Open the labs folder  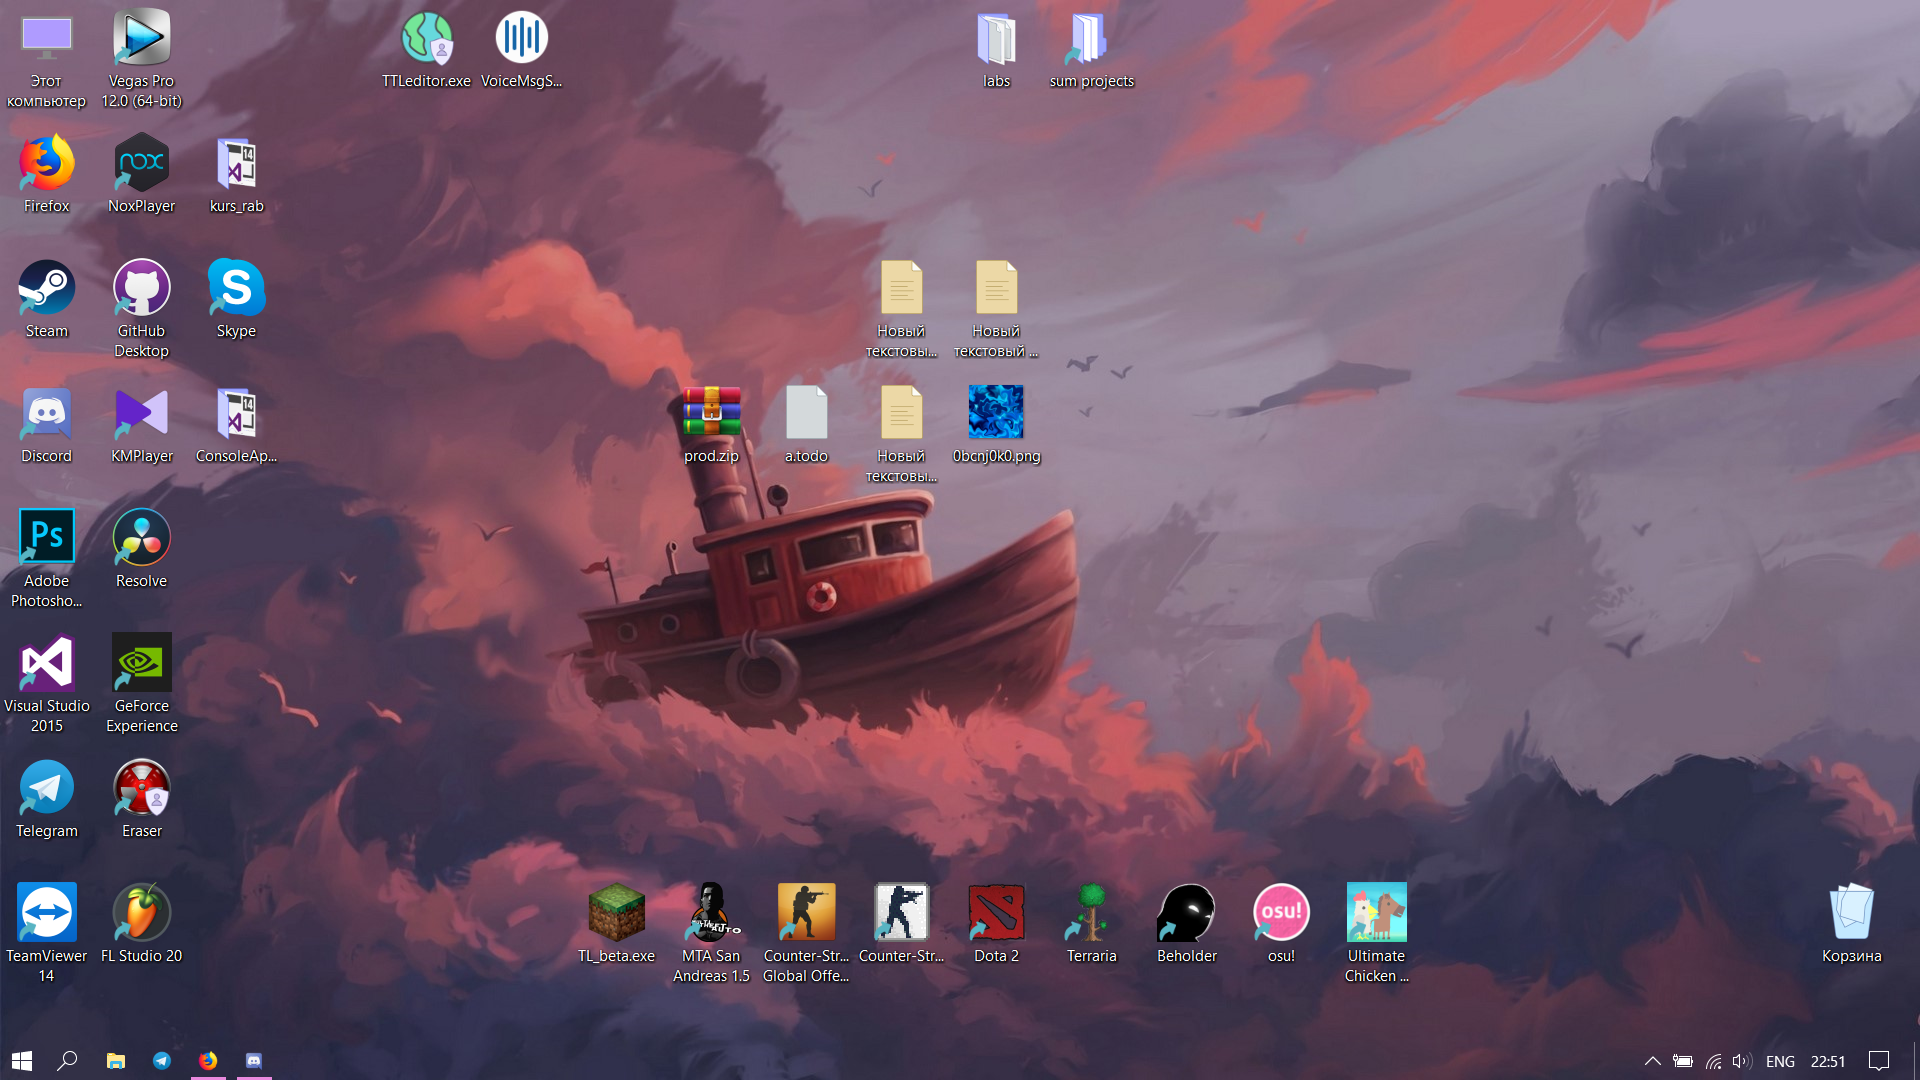pos(996,50)
